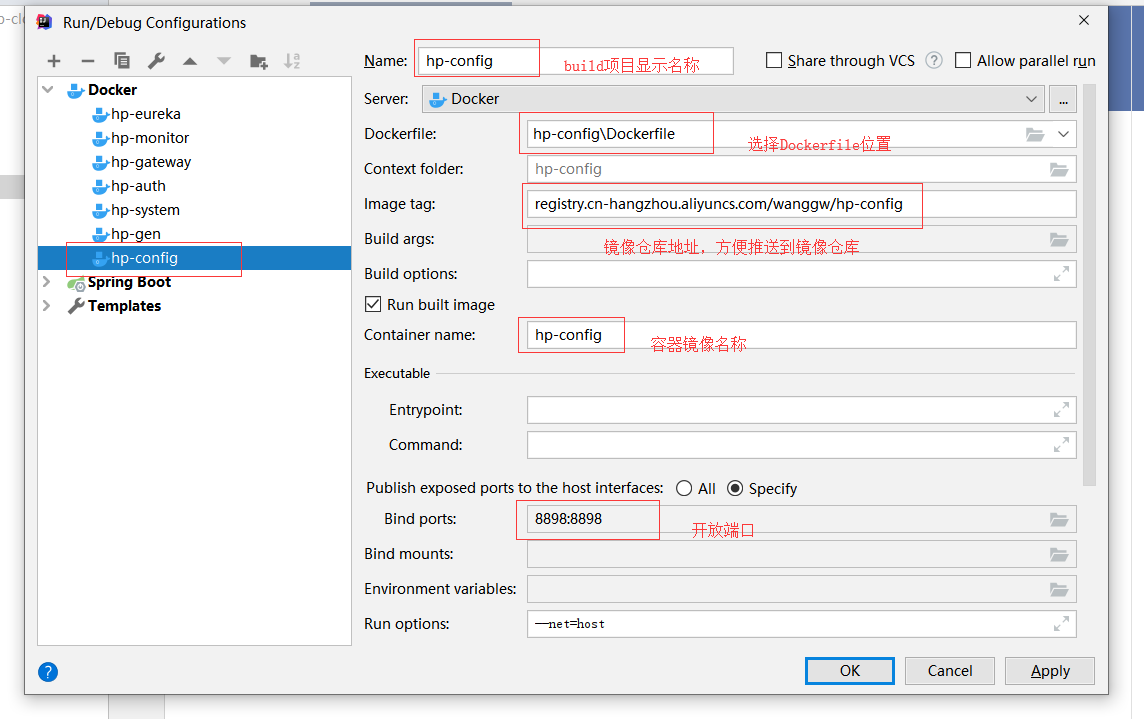Screen dimensions: 1144x719
Task: Select the Spring Boot group label
Action: [129, 282]
